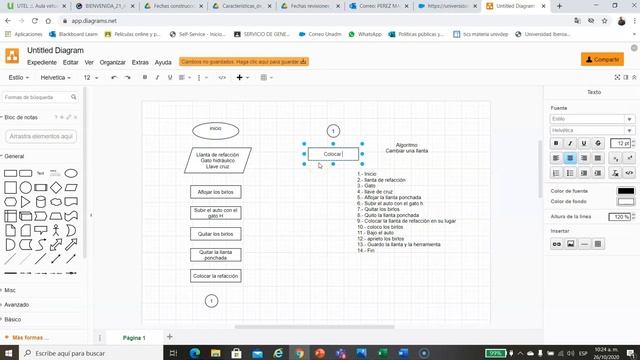Open the Ayuda menu
The height and width of the screenshot is (360, 640).
tap(163, 62)
